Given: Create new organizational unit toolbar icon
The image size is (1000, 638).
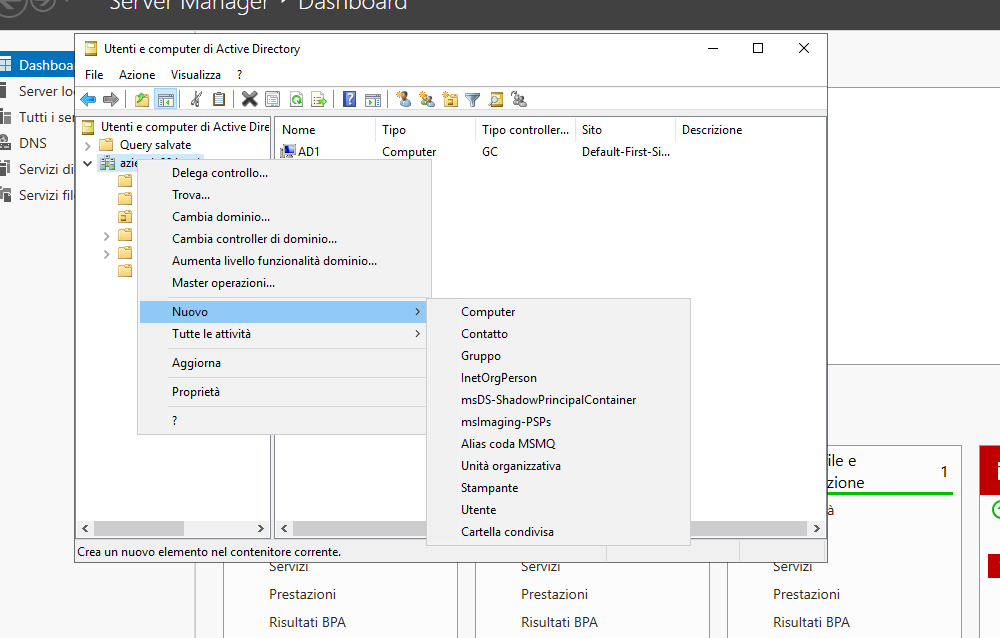Looking at the screenshot, I should (450, 100).
